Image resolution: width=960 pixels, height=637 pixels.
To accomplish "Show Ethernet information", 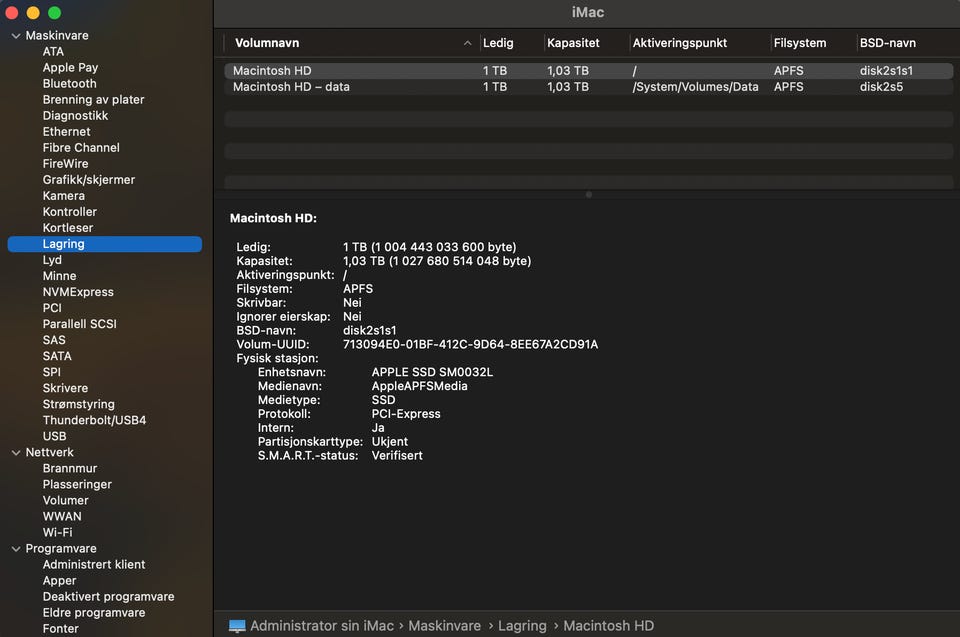I will [66, 132].
